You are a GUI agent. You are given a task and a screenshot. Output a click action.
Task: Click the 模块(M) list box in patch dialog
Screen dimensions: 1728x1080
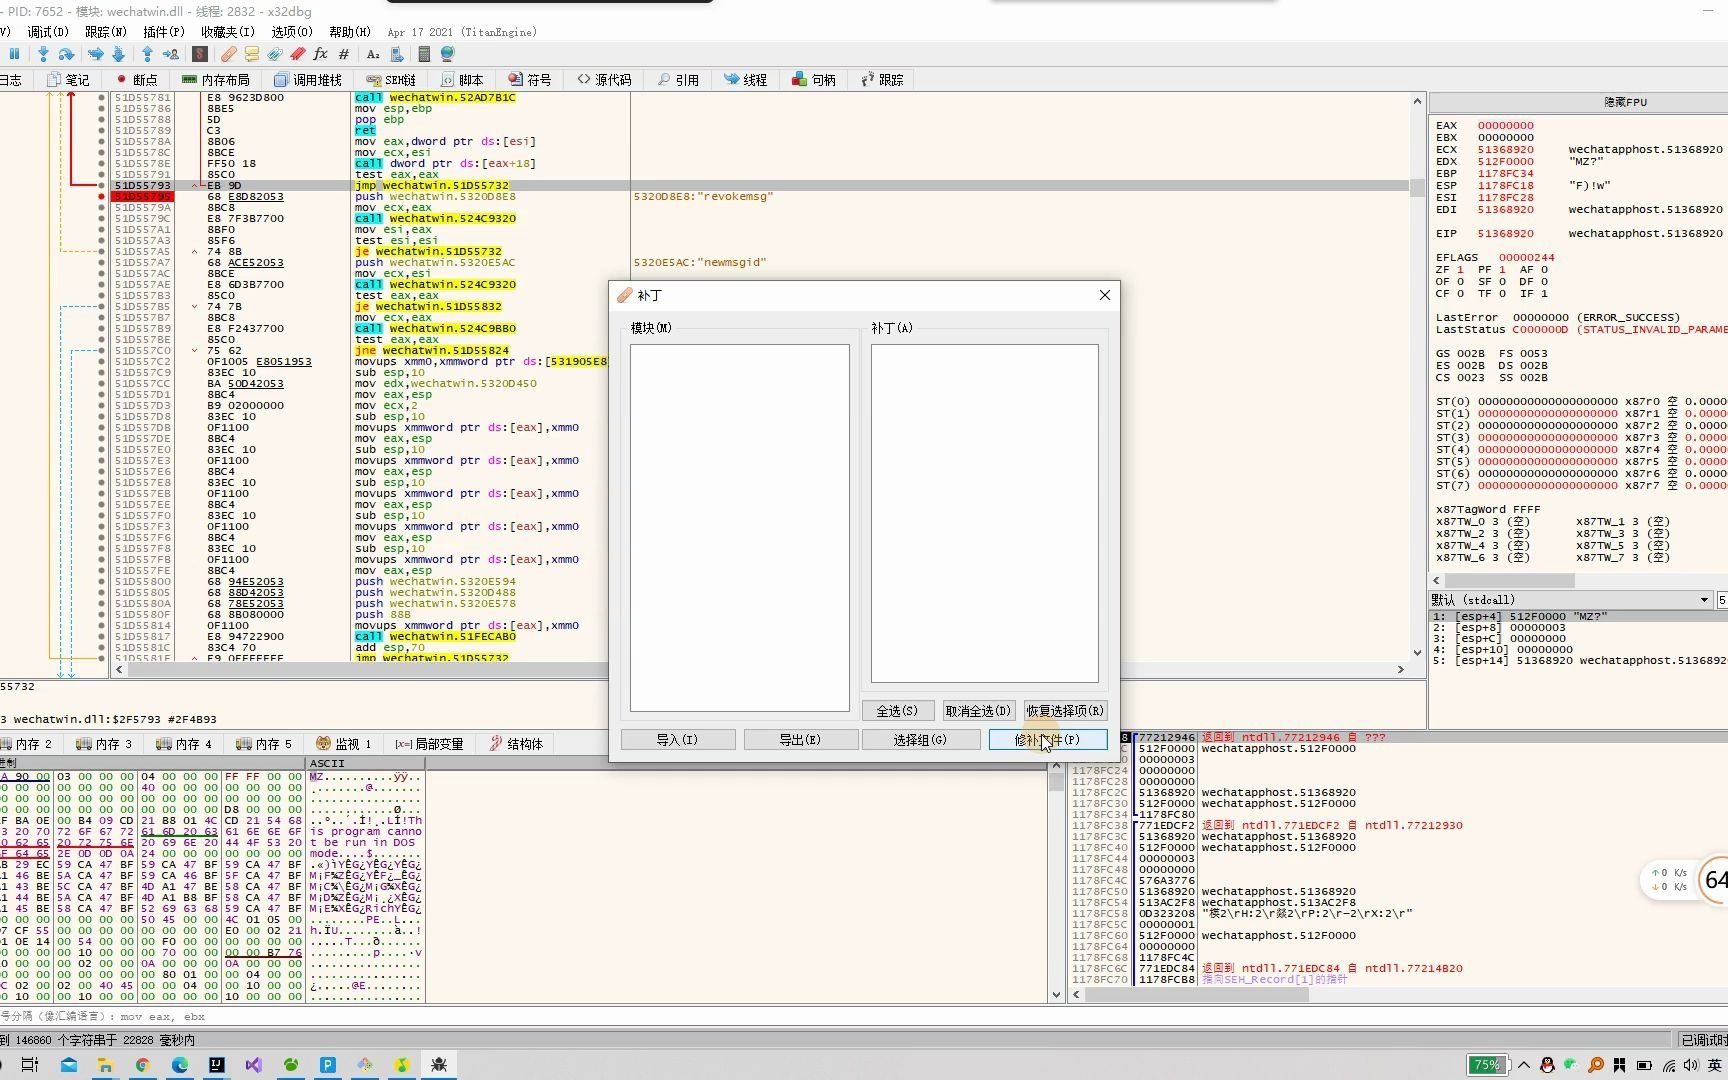point(740,528)
